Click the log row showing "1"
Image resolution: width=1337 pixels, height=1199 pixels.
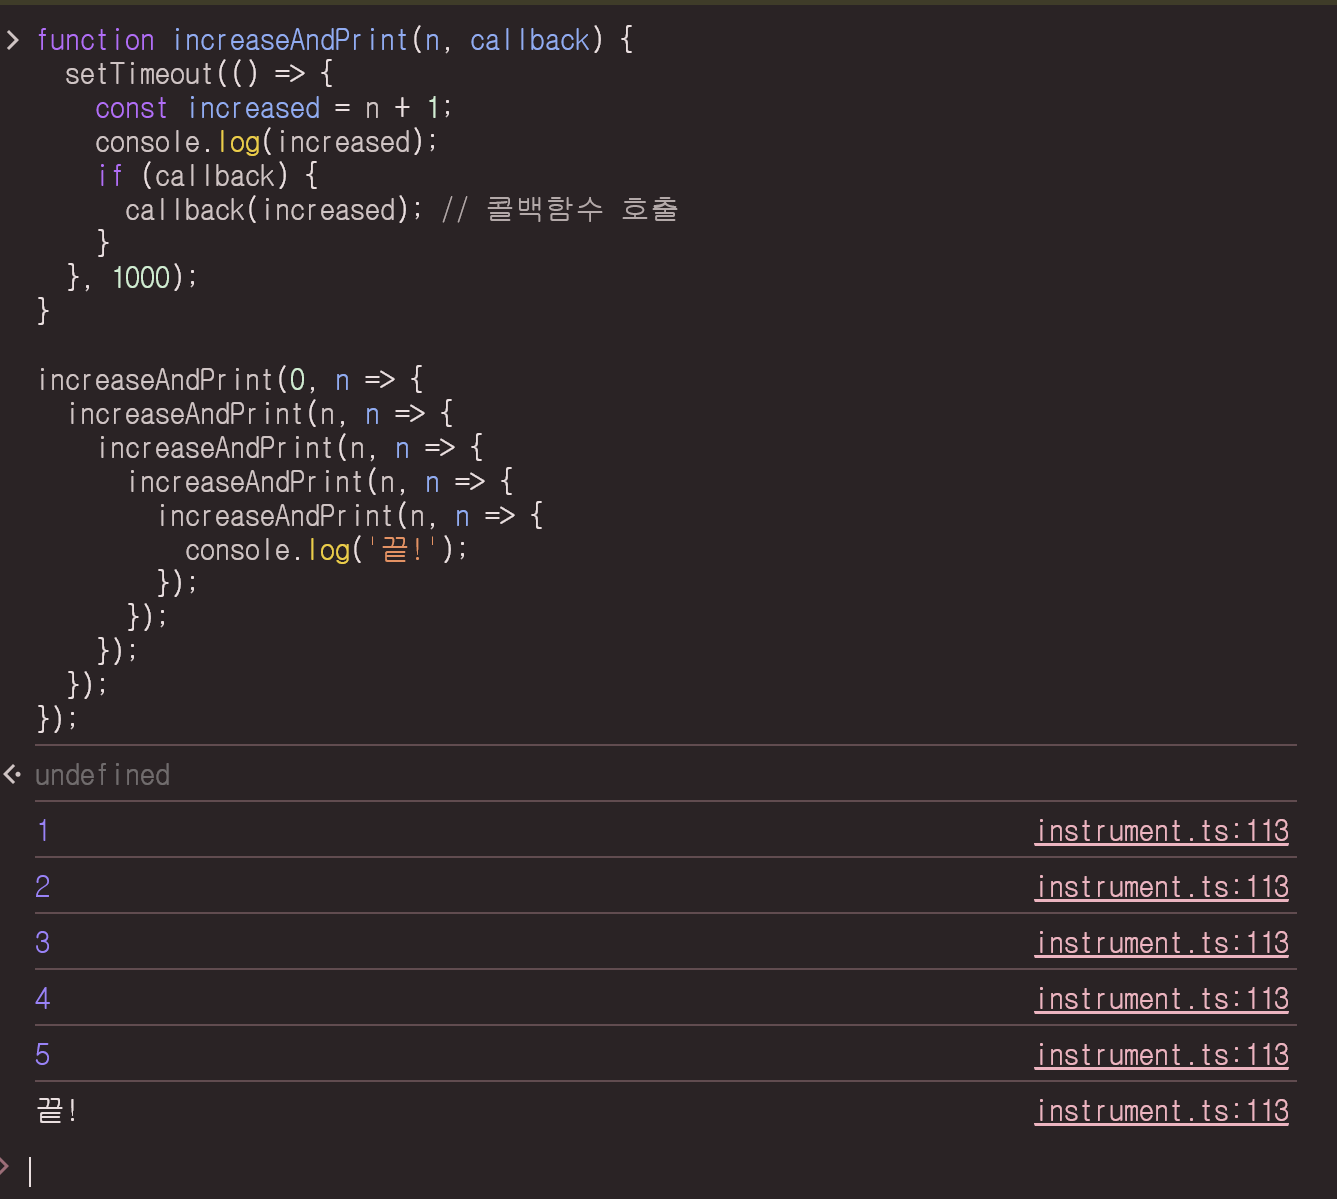click(42, 831)
